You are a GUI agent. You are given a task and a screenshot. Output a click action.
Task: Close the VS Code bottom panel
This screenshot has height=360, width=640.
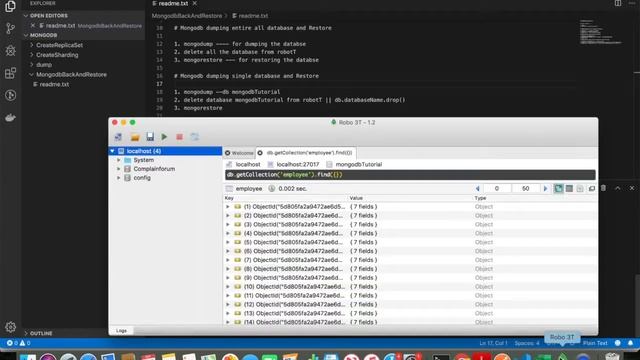pyautogui.click(x=632, y=188)
